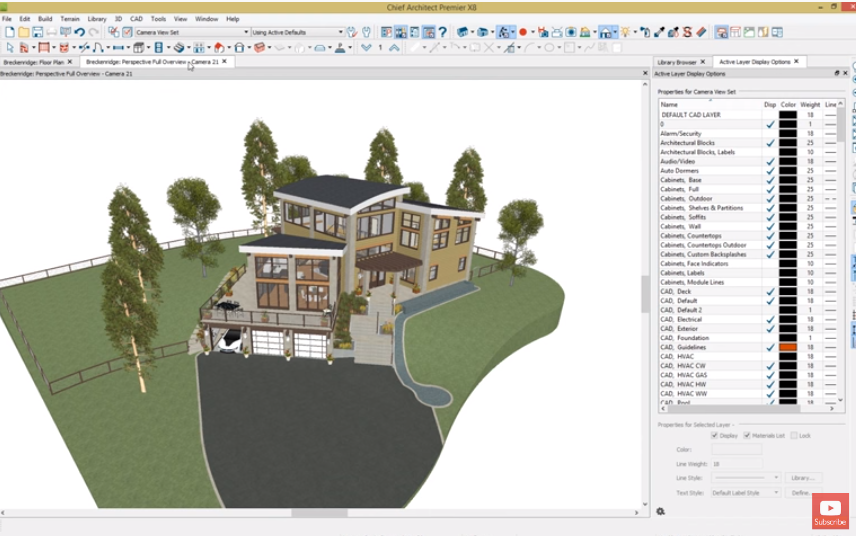The image size is (856, 536).
Task: Click the New file toolbar icon
Action: pos(10,32)
